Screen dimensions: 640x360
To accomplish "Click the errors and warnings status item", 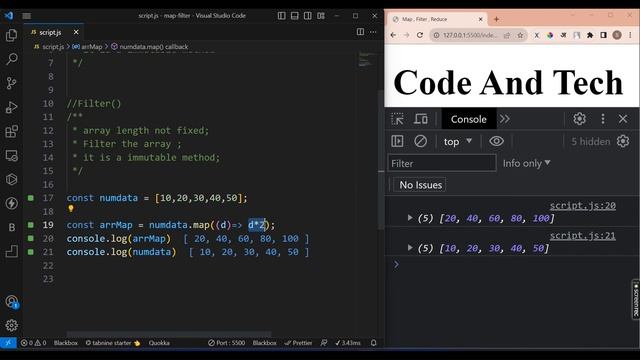I will click(33, 343).
